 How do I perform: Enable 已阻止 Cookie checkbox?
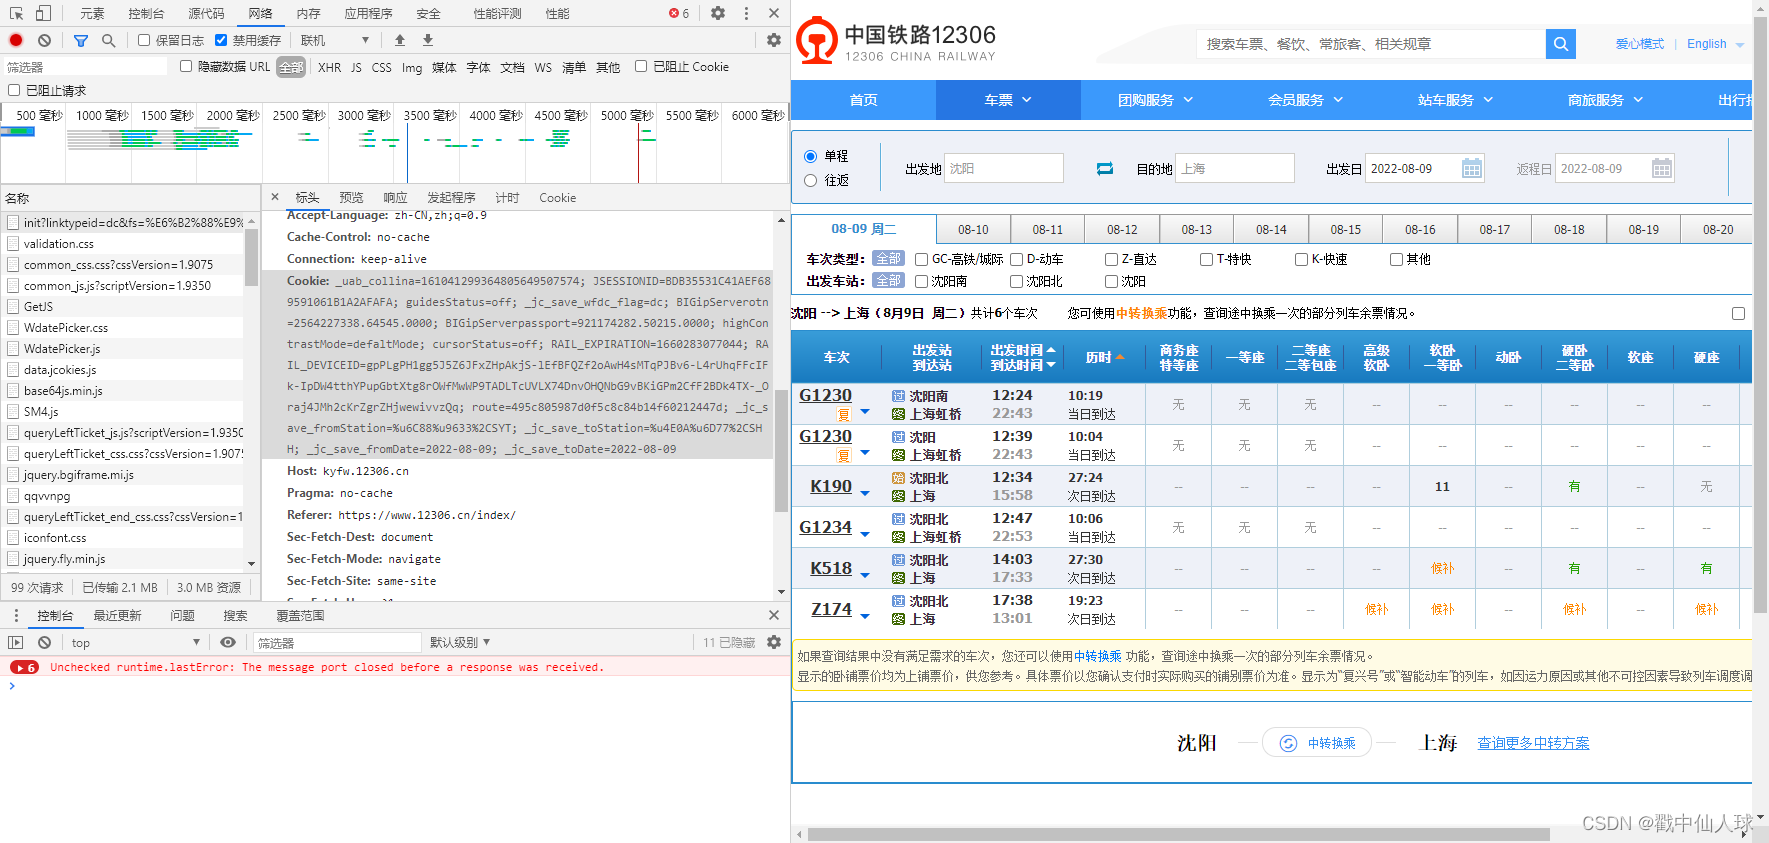tap(641, 66)
